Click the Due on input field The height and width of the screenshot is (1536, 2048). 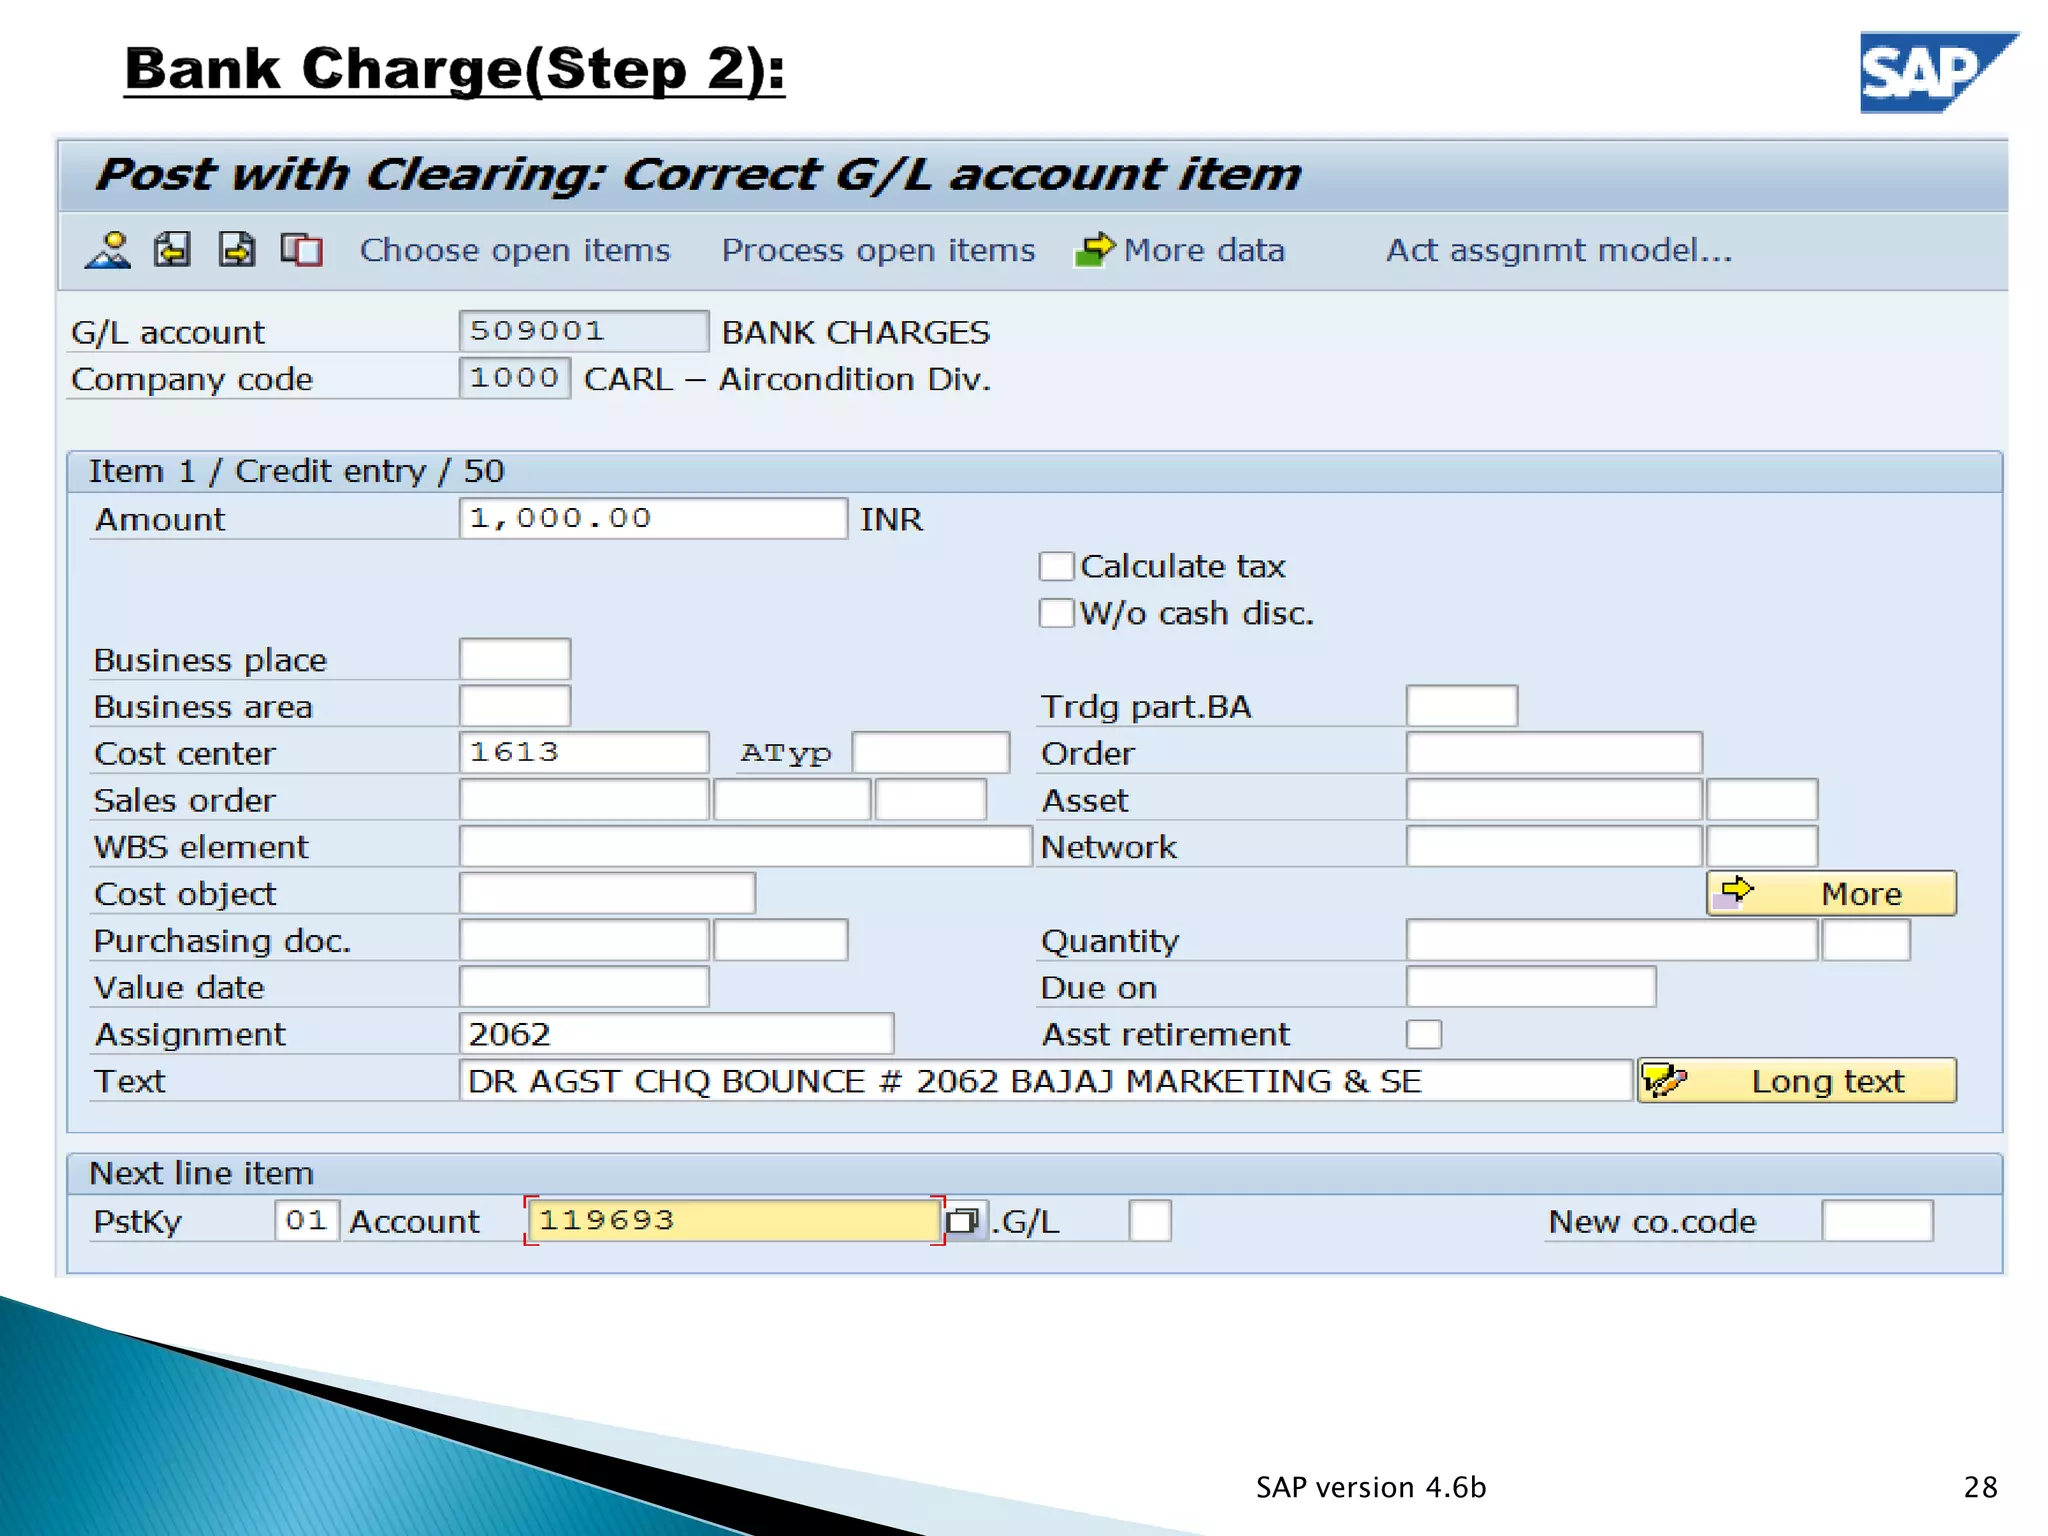(x=1531, y=987)
